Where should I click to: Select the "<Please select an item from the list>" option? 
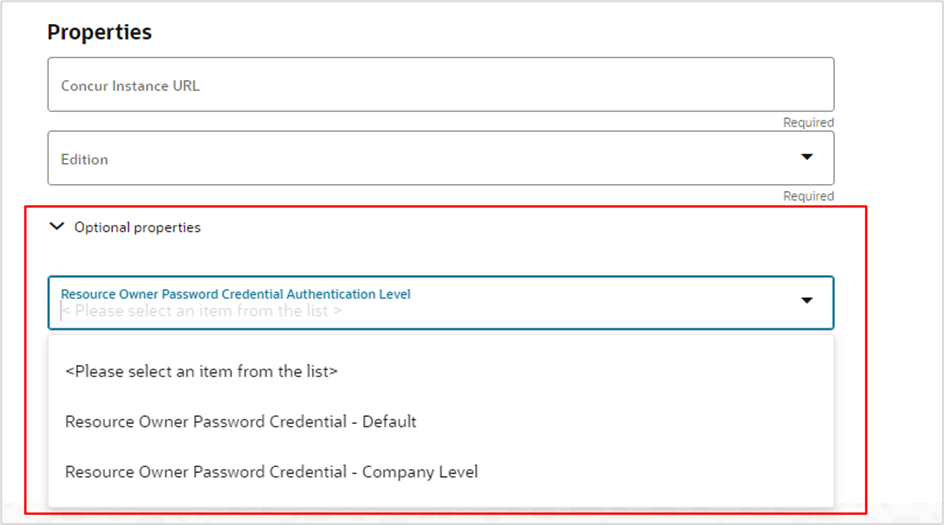pos(201,371)
